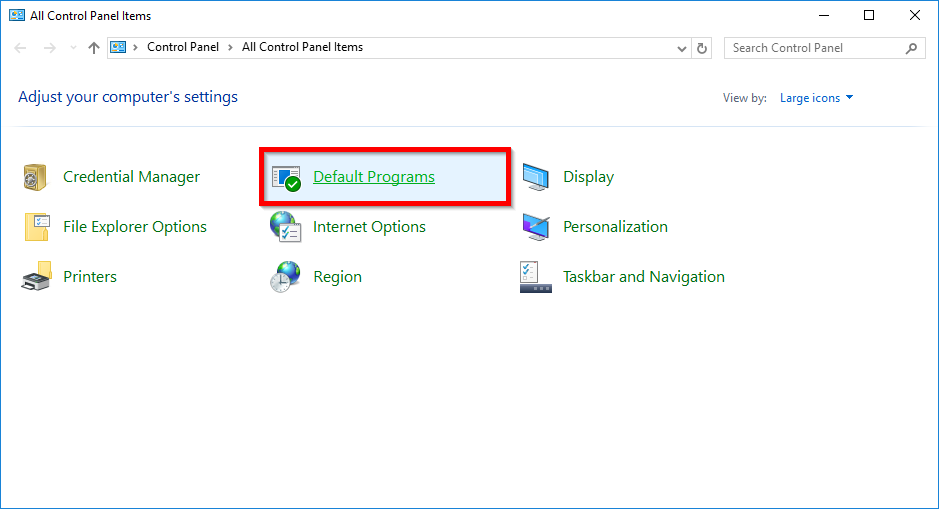Minimize the Control Panel window
The image size is (939, 509).
[x=824, y=16]
